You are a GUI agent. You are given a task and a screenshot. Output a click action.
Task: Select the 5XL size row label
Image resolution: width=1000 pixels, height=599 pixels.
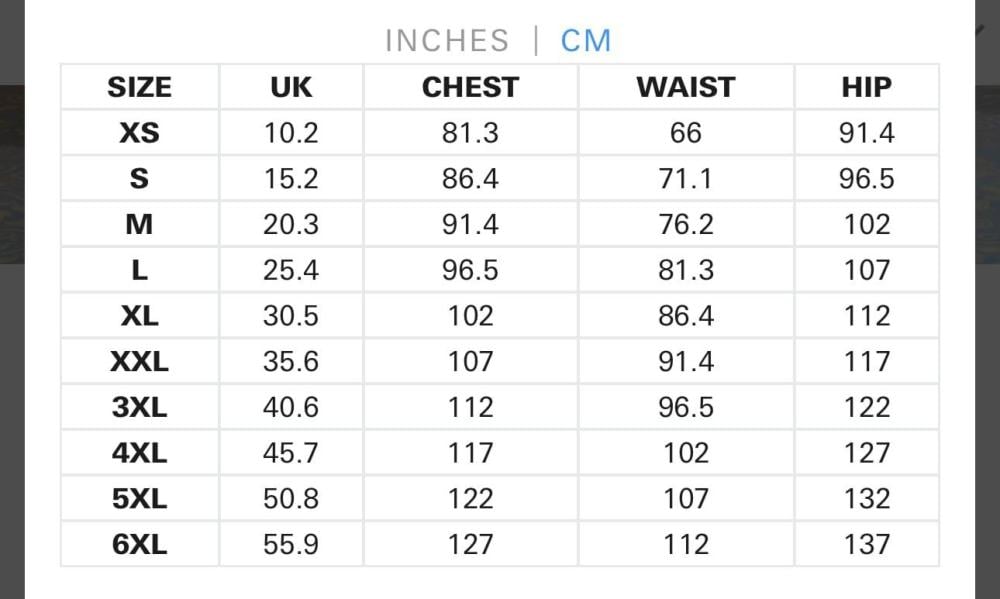tap(139, 499)
